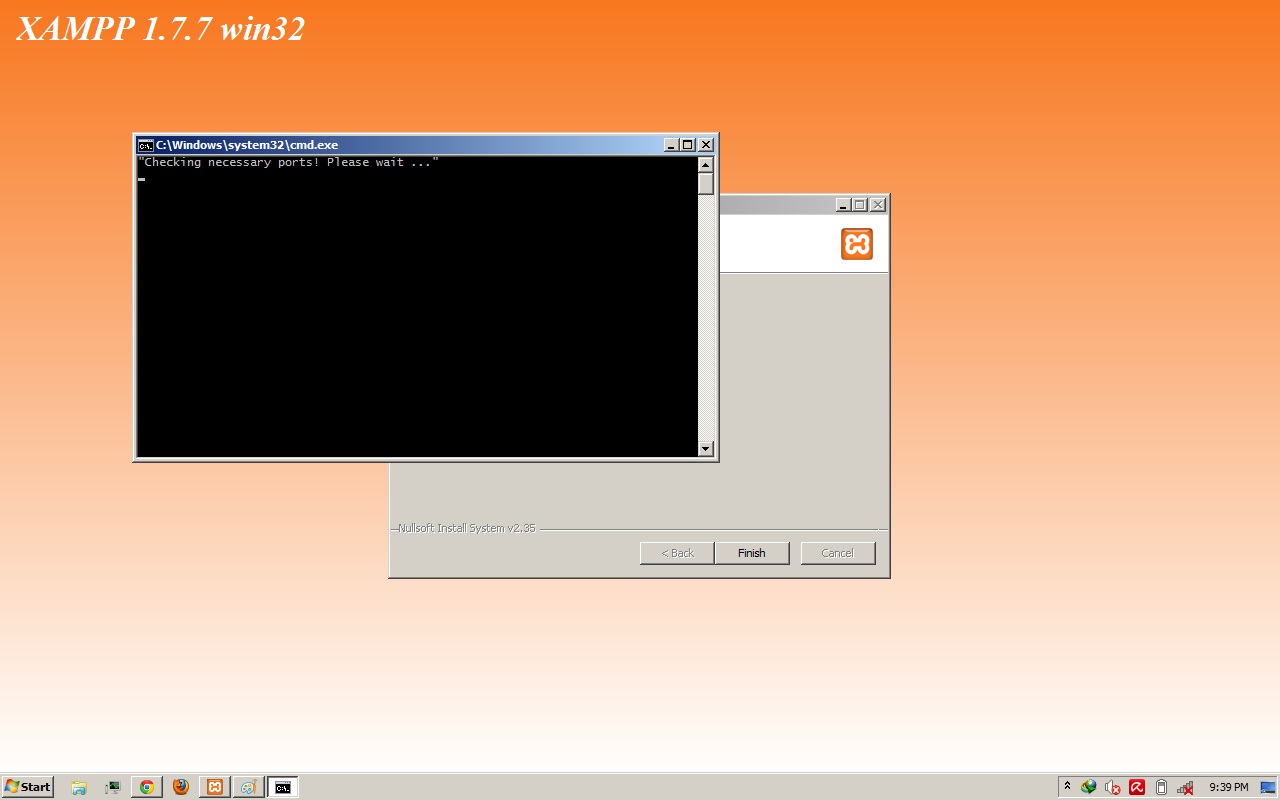Select the active cmd.exe taskbar button

(282, 787)
